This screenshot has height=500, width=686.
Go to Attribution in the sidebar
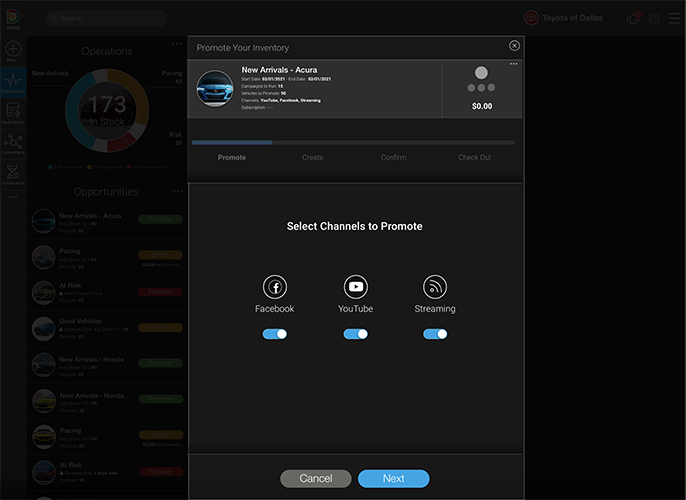pos(13,173)
